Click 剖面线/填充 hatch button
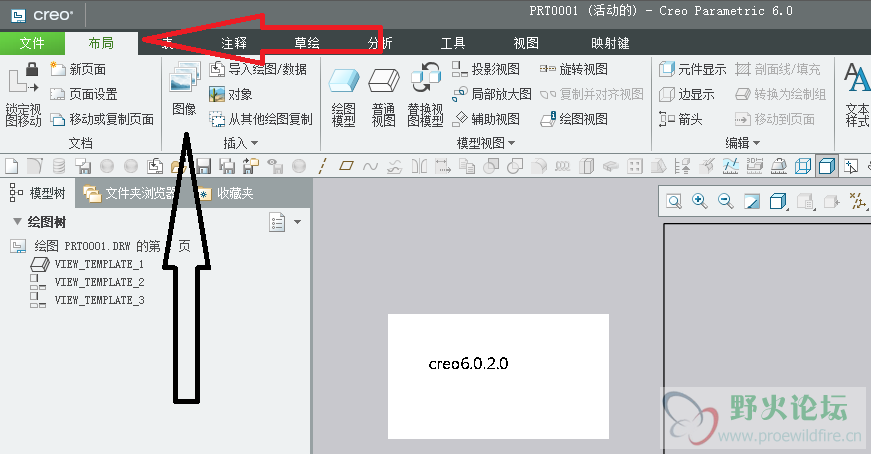The height and width of the screenshot is (454, 871). (778, 69)
